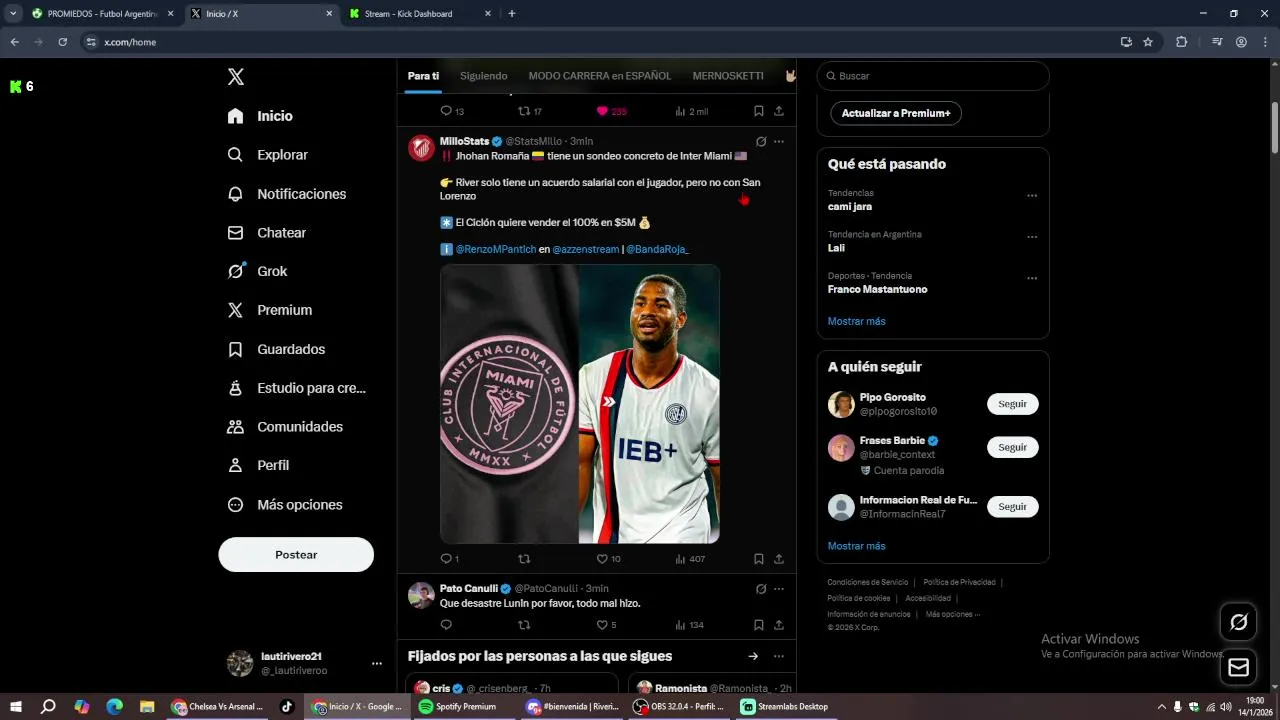The width and height of the screenshot is (1280, 720).
Task: Open floating Grok button at bottom right
Action: tap(1238, 622)
